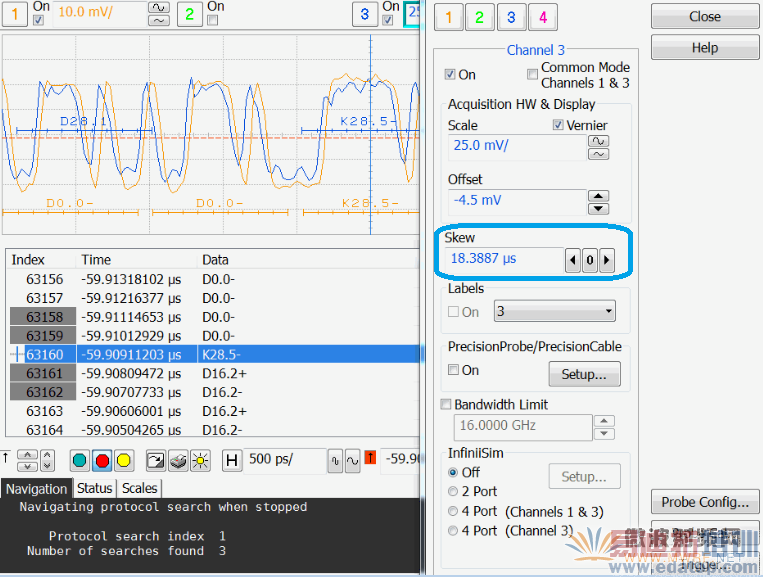Click the Run (green octagon) button
This screenshot has width=763, height=578.
coord(79,460)
